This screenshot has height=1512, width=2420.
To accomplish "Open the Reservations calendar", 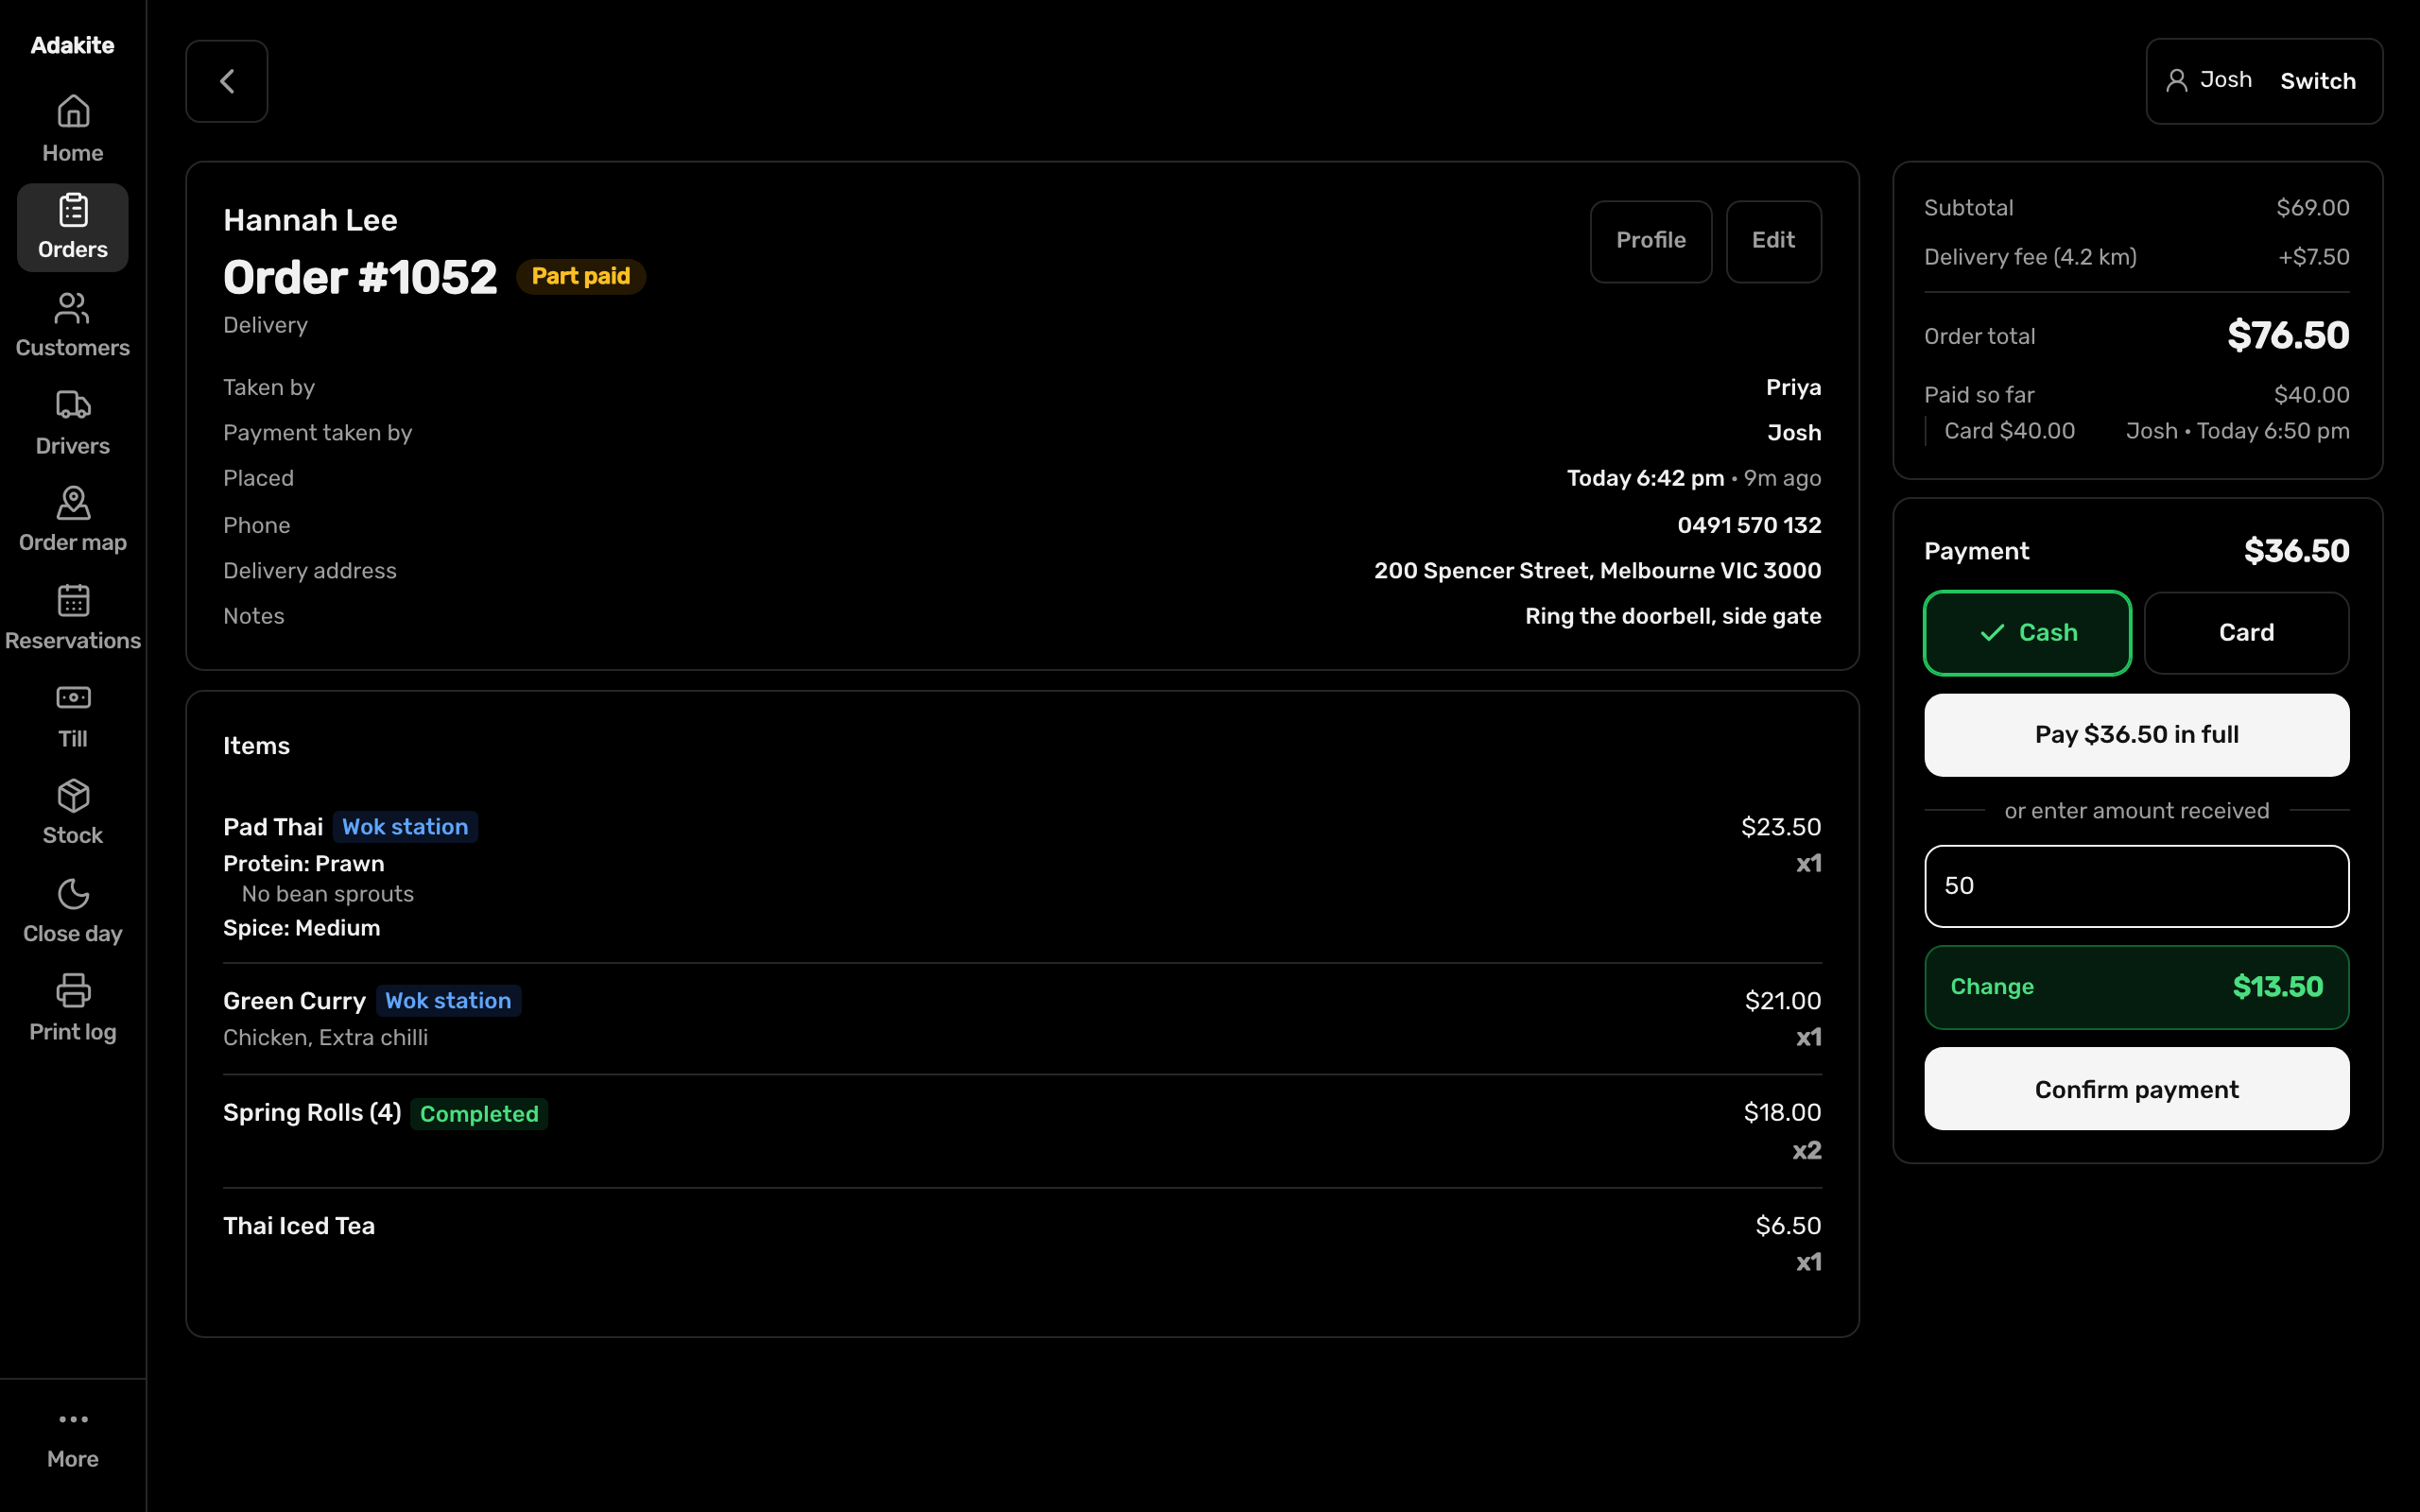I will coord(73,618).
